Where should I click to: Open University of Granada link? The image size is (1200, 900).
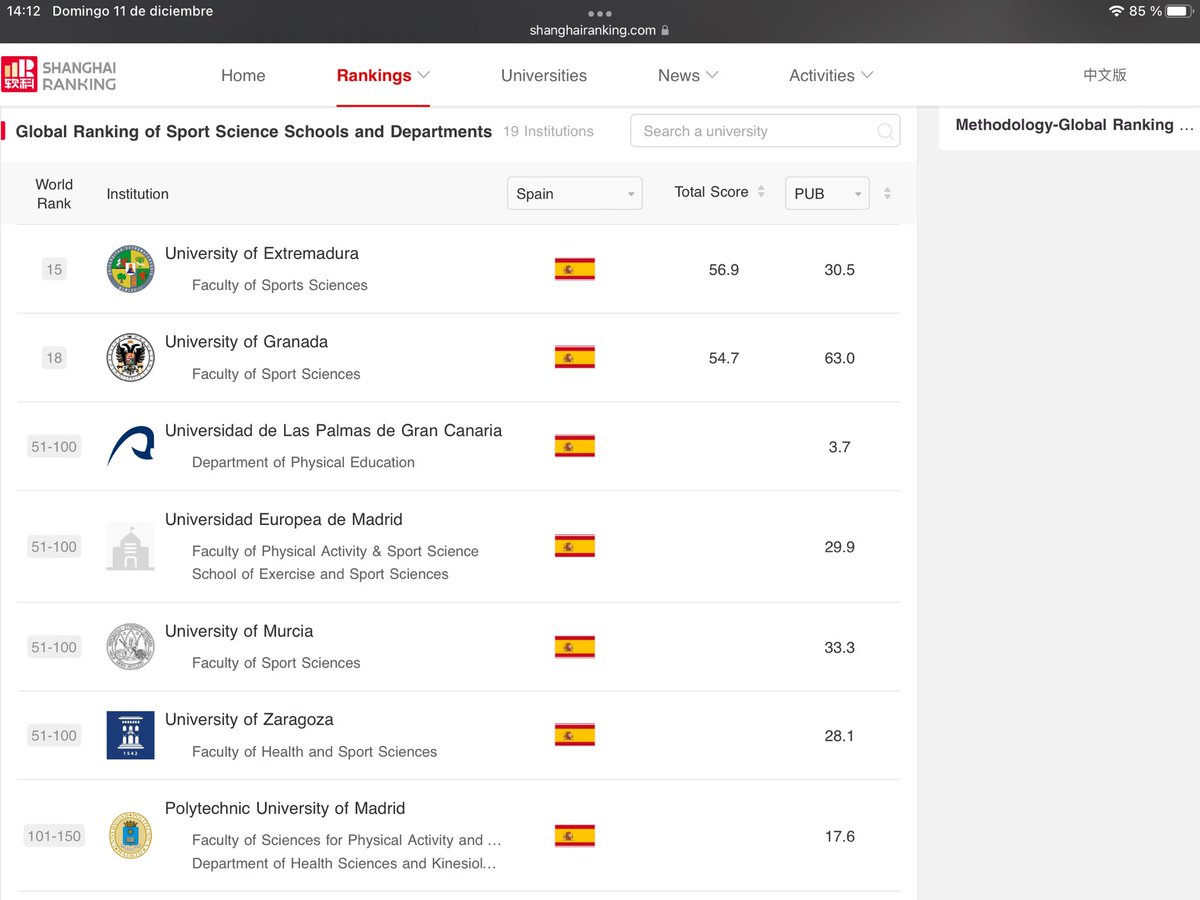[246, 341]
